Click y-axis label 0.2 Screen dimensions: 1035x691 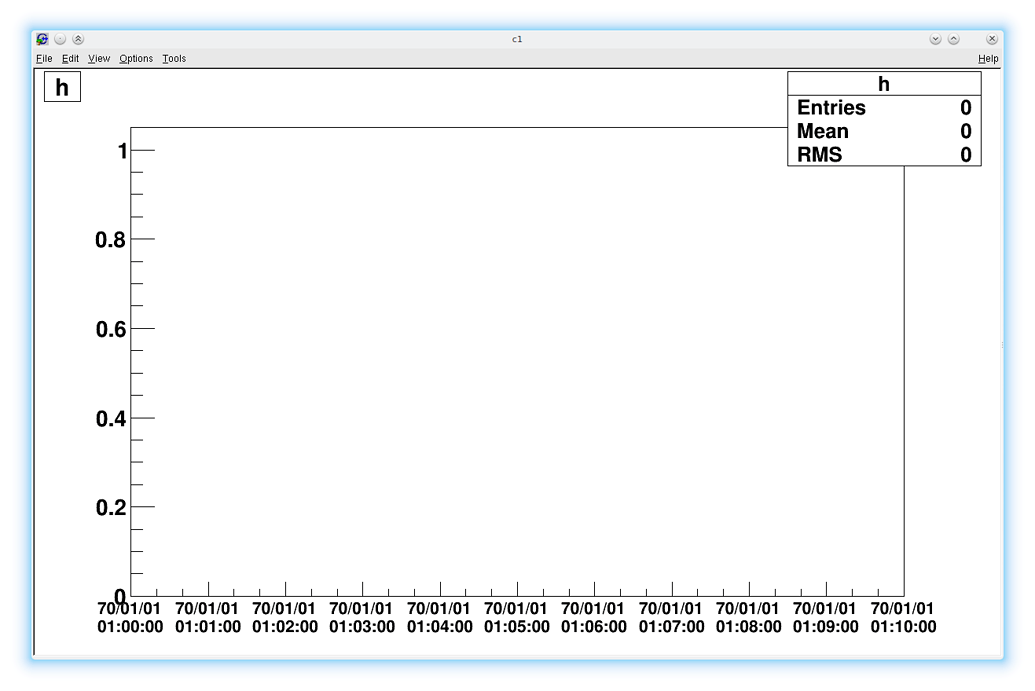coord(110,508)
